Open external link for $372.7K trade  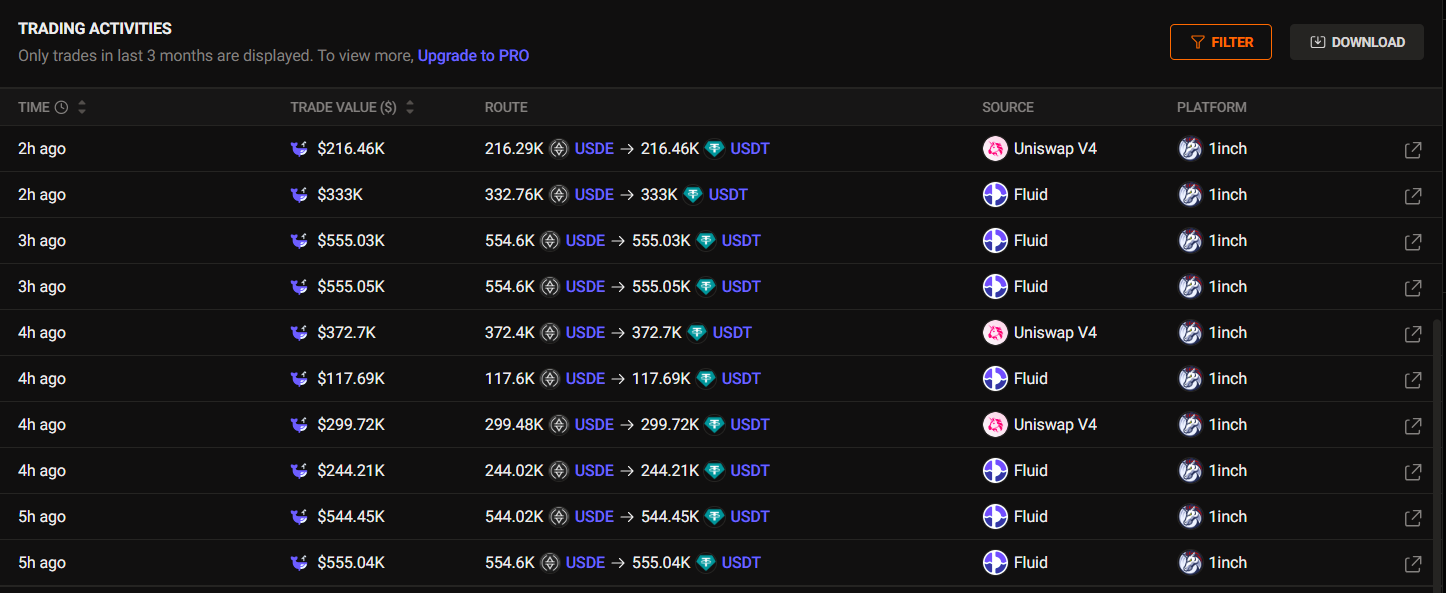click(x=1413, y=334)
